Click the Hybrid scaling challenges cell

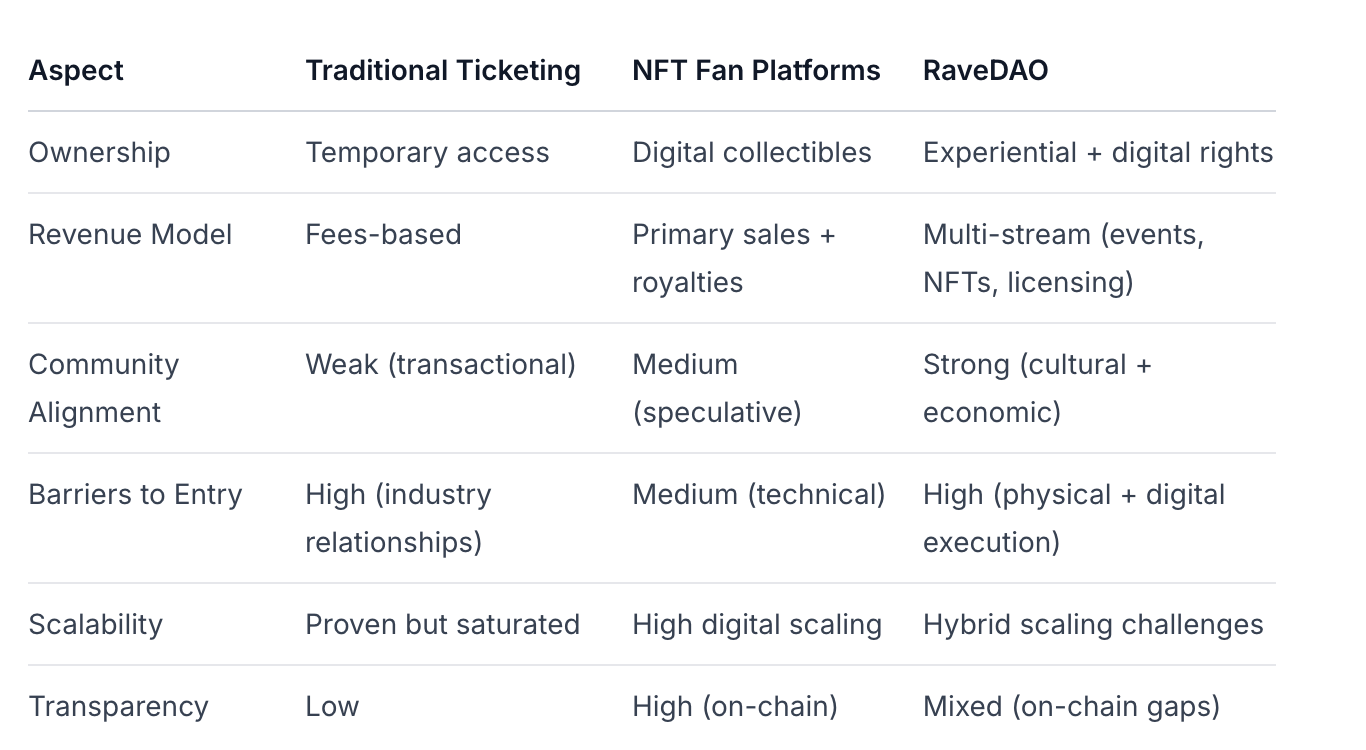[x=1092, y=625]
